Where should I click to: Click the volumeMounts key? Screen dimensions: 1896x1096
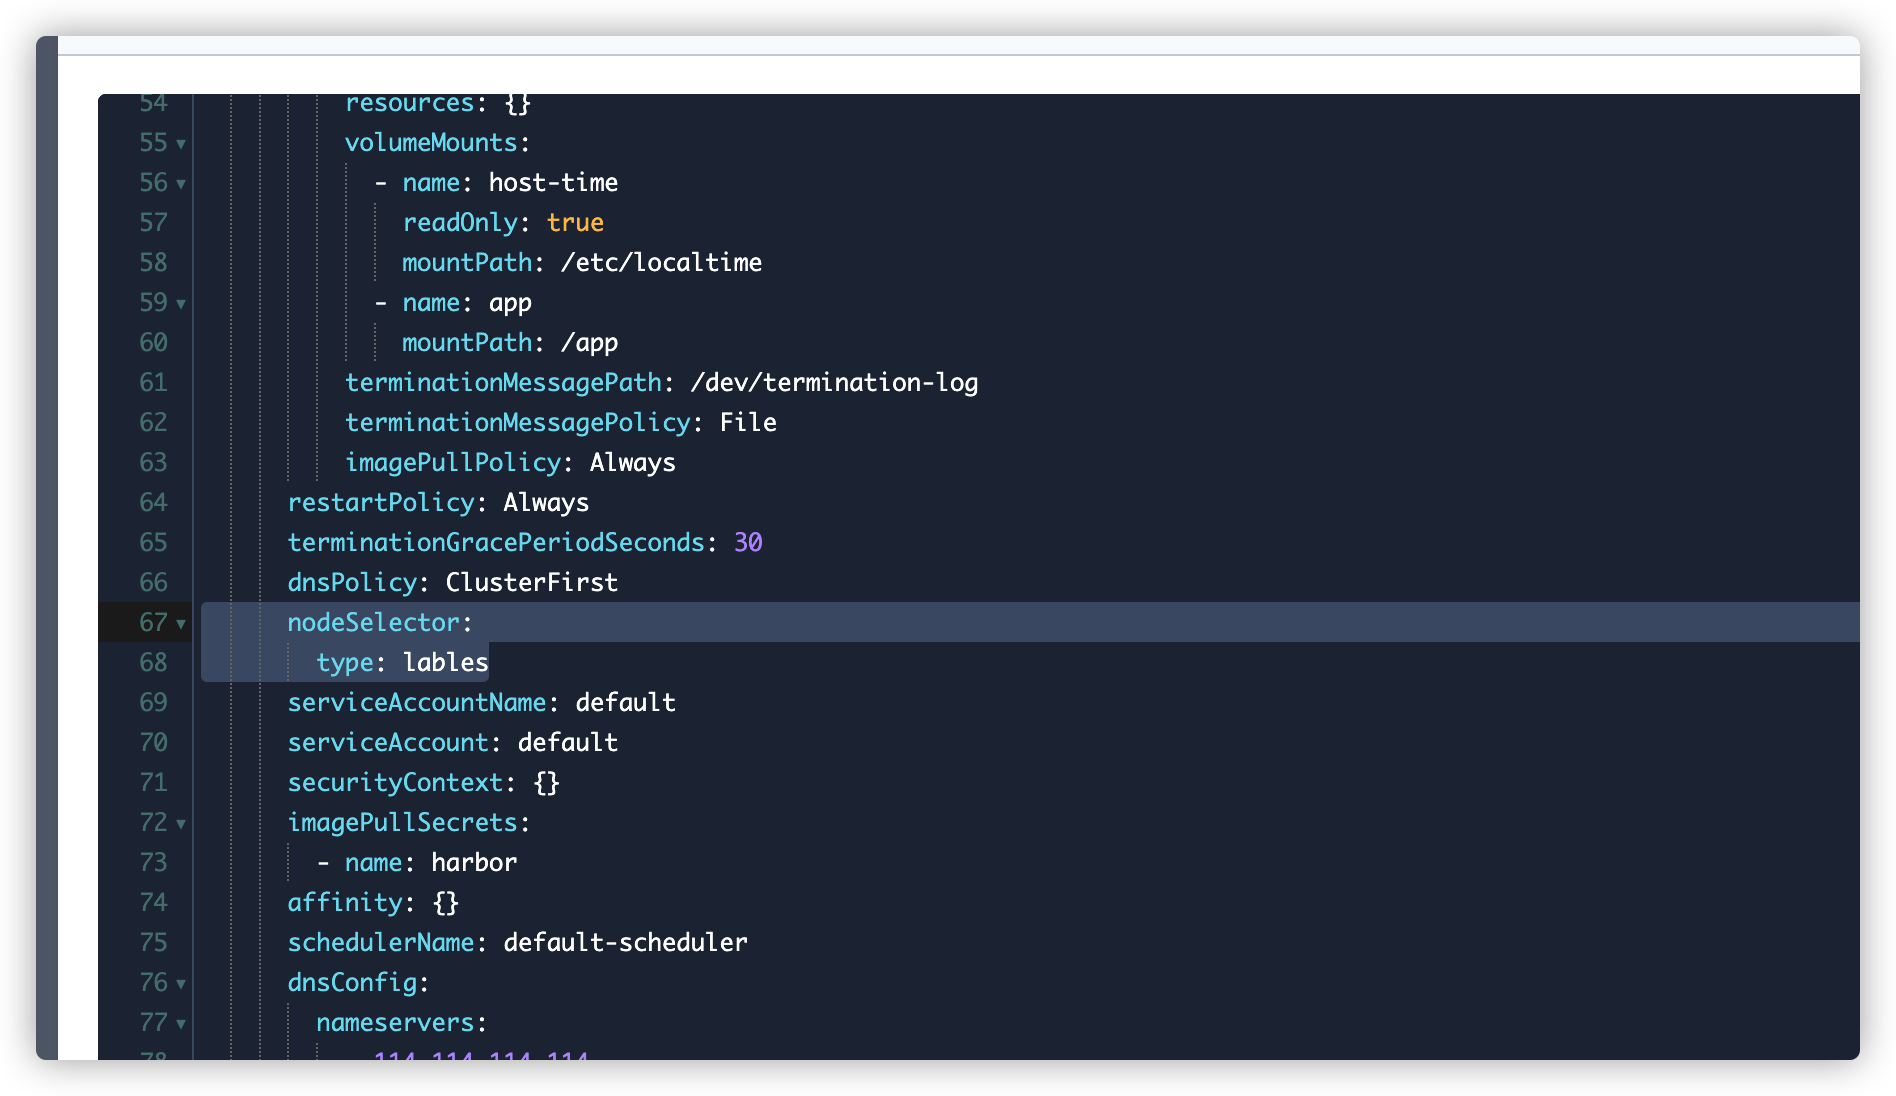431,143
